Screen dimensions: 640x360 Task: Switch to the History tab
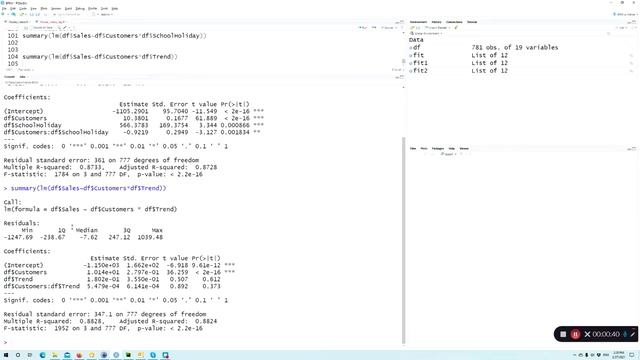(x=436, y=22)
